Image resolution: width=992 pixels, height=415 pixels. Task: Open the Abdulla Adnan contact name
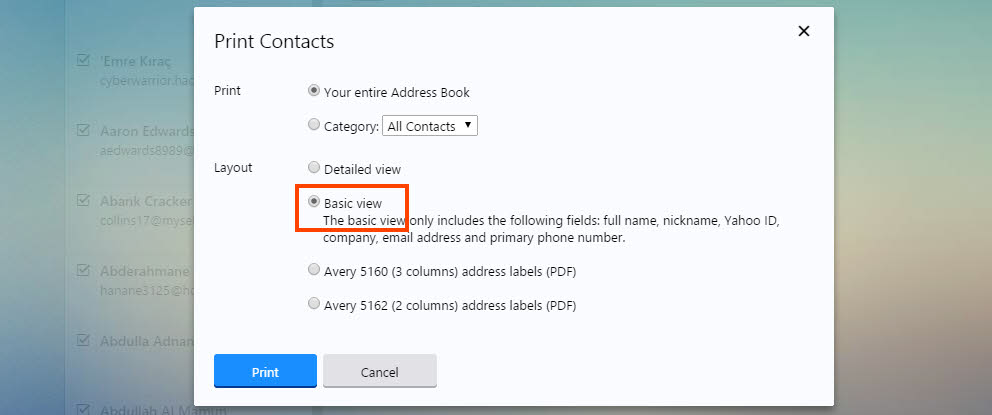146,341
